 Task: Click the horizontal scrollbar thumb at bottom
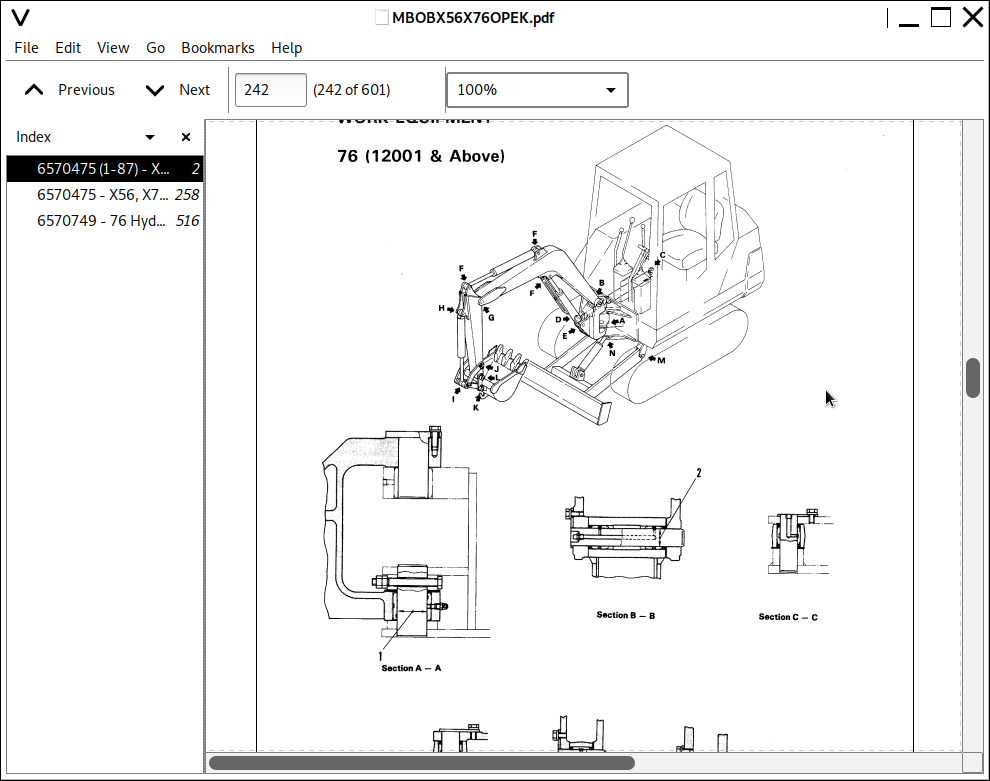(x=421, y=763)
